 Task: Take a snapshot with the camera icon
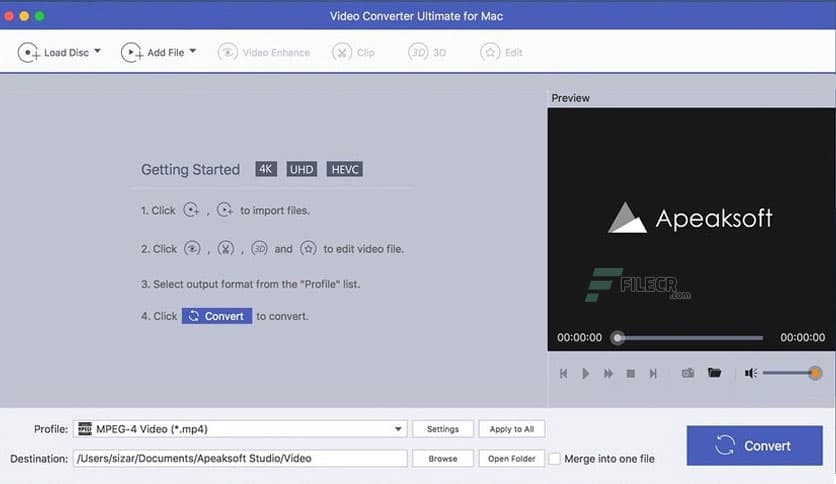[x=688, y=373]
